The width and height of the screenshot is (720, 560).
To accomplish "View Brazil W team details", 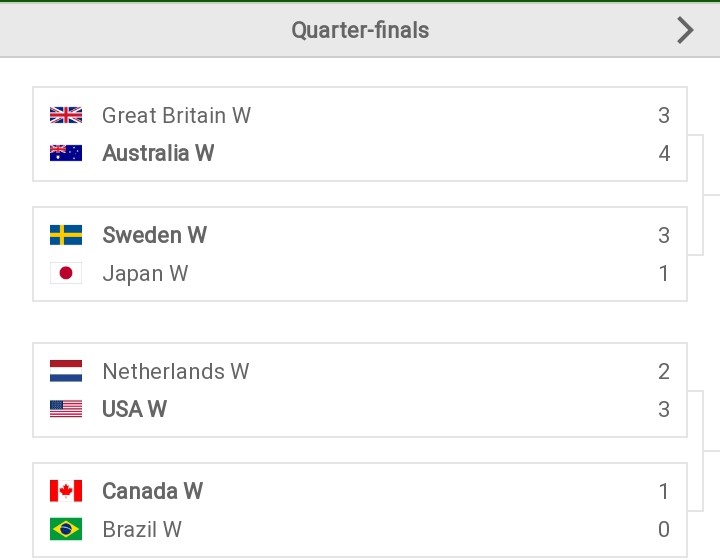I will 142,529.
